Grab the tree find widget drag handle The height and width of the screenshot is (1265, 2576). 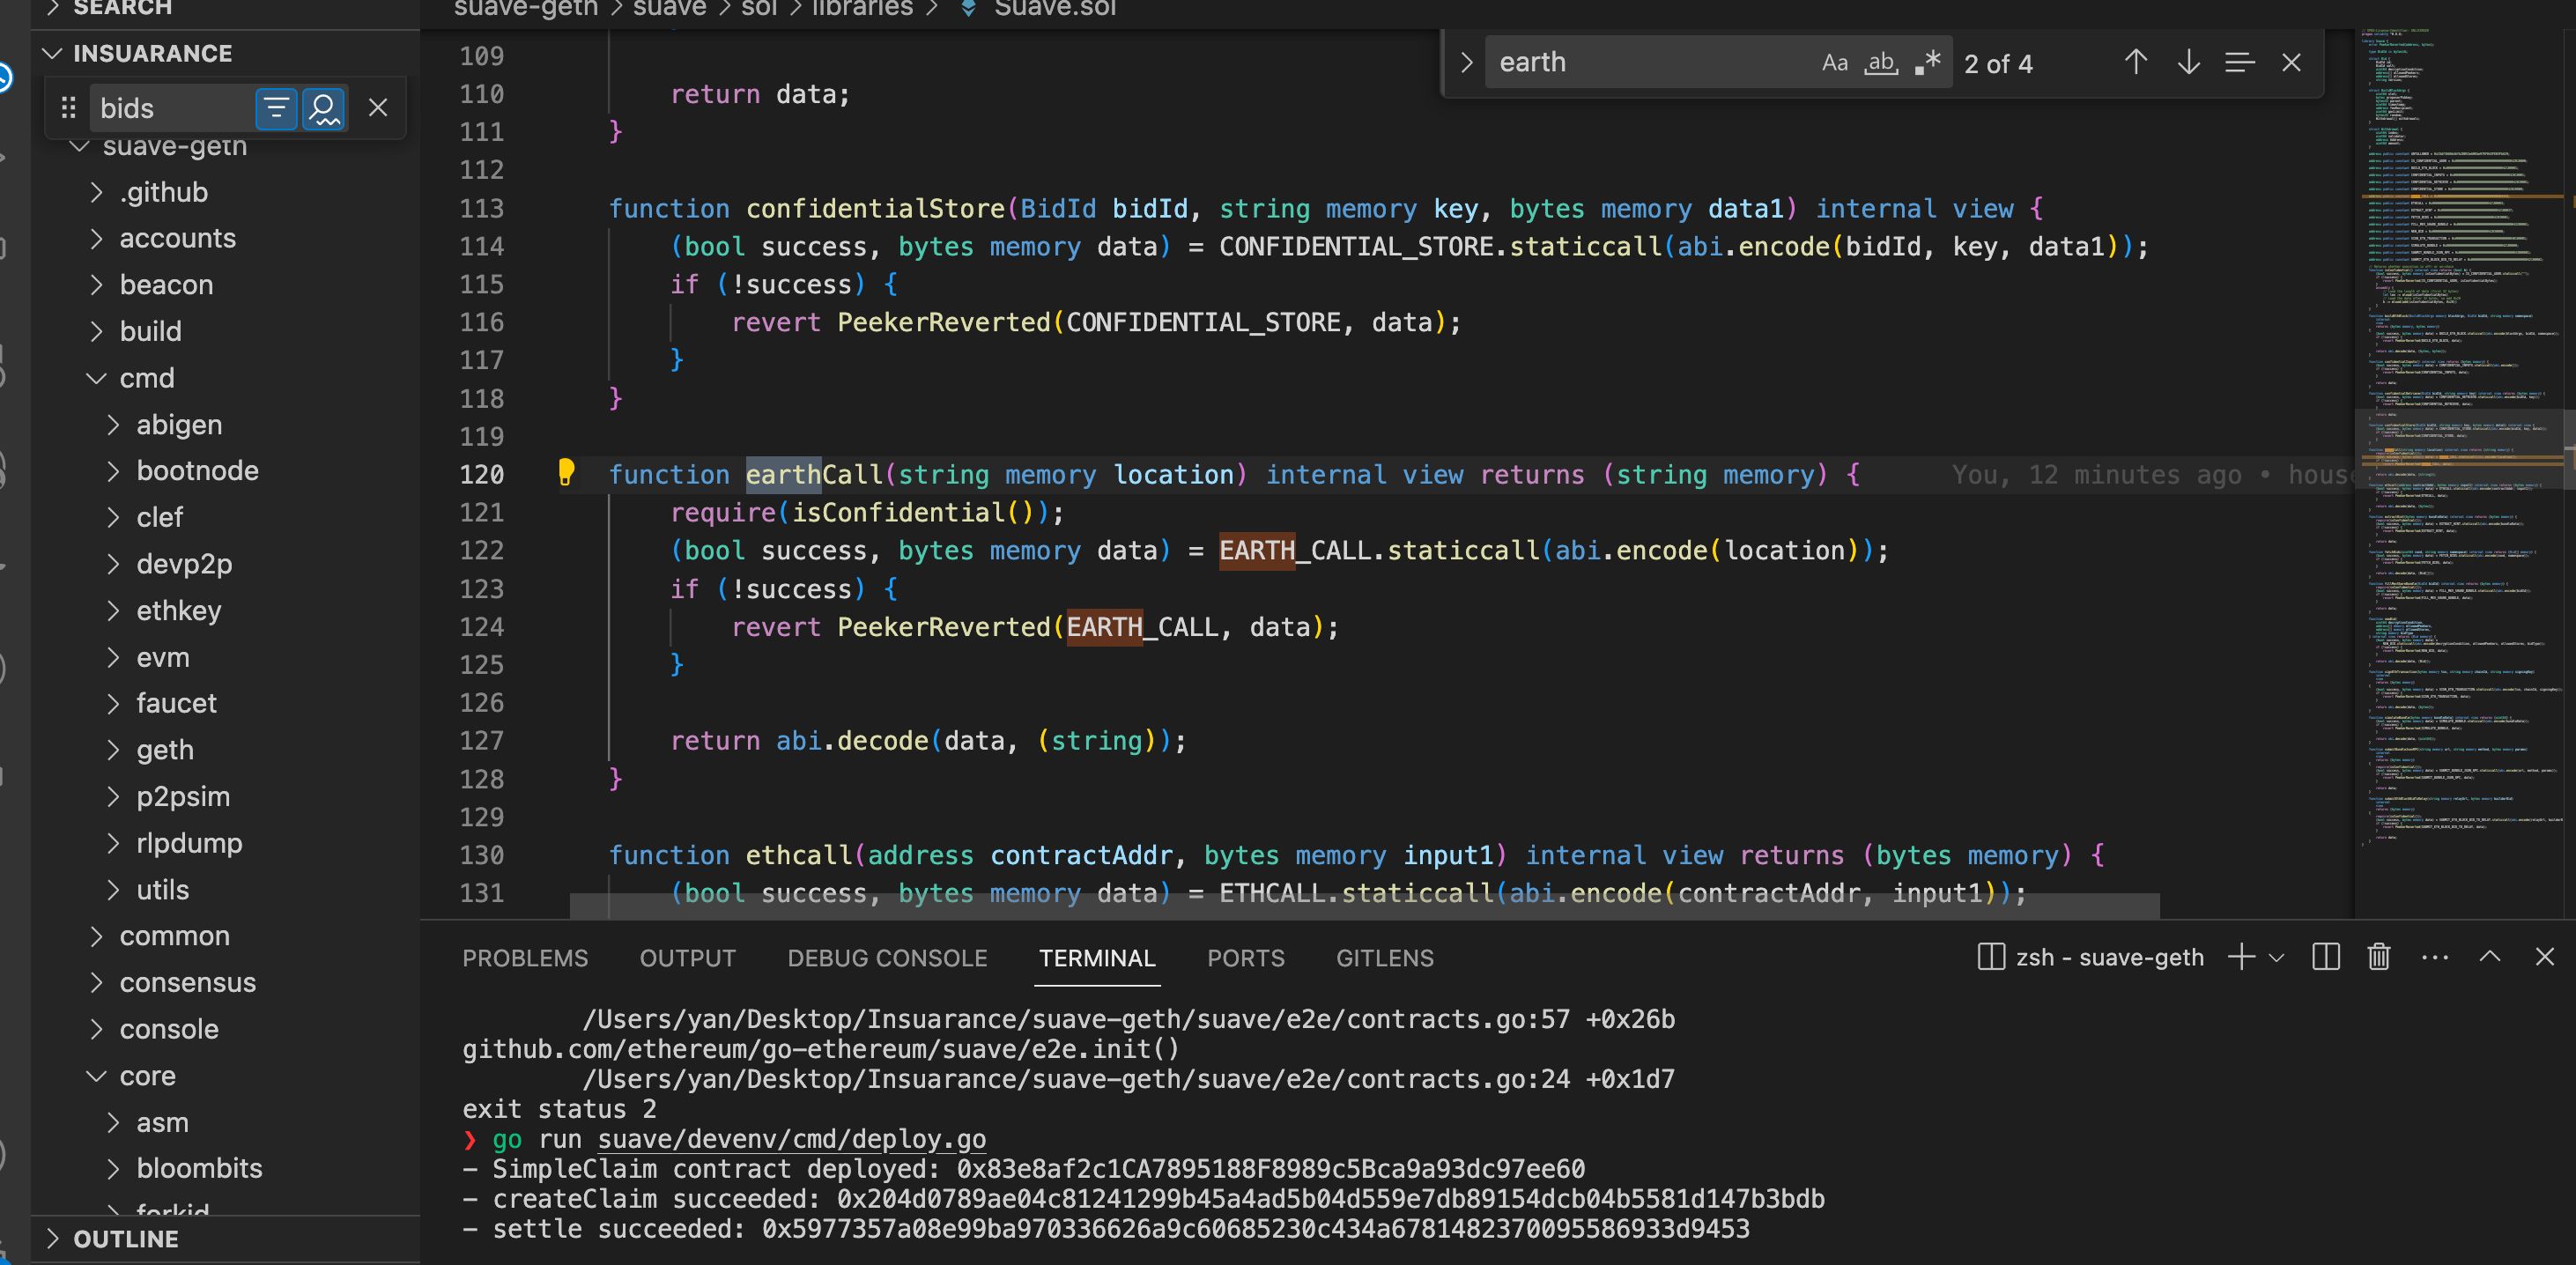[x=68, y=108]
